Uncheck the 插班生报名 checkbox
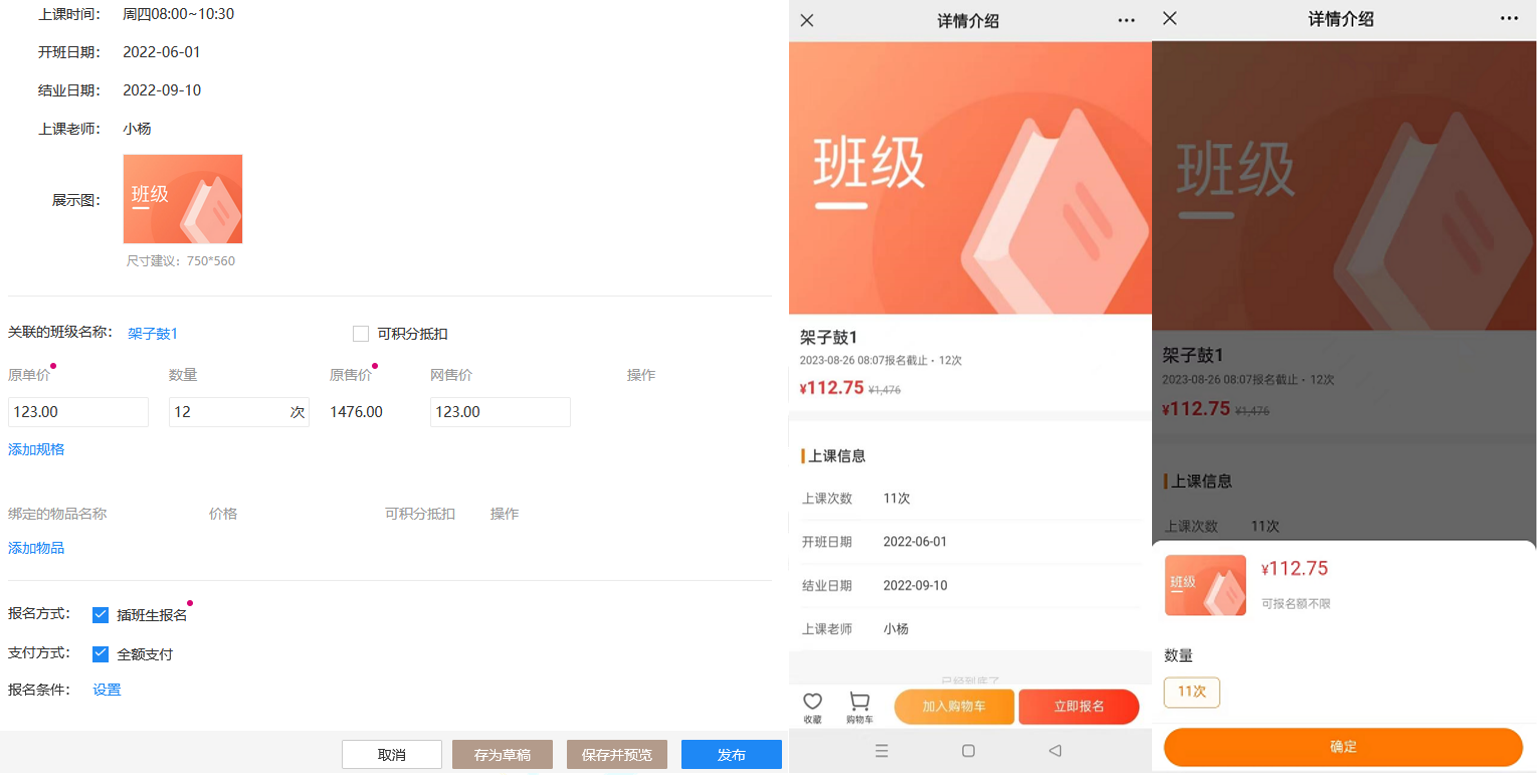The width and height of the screenshot is (1537, 775). point(100,615)
